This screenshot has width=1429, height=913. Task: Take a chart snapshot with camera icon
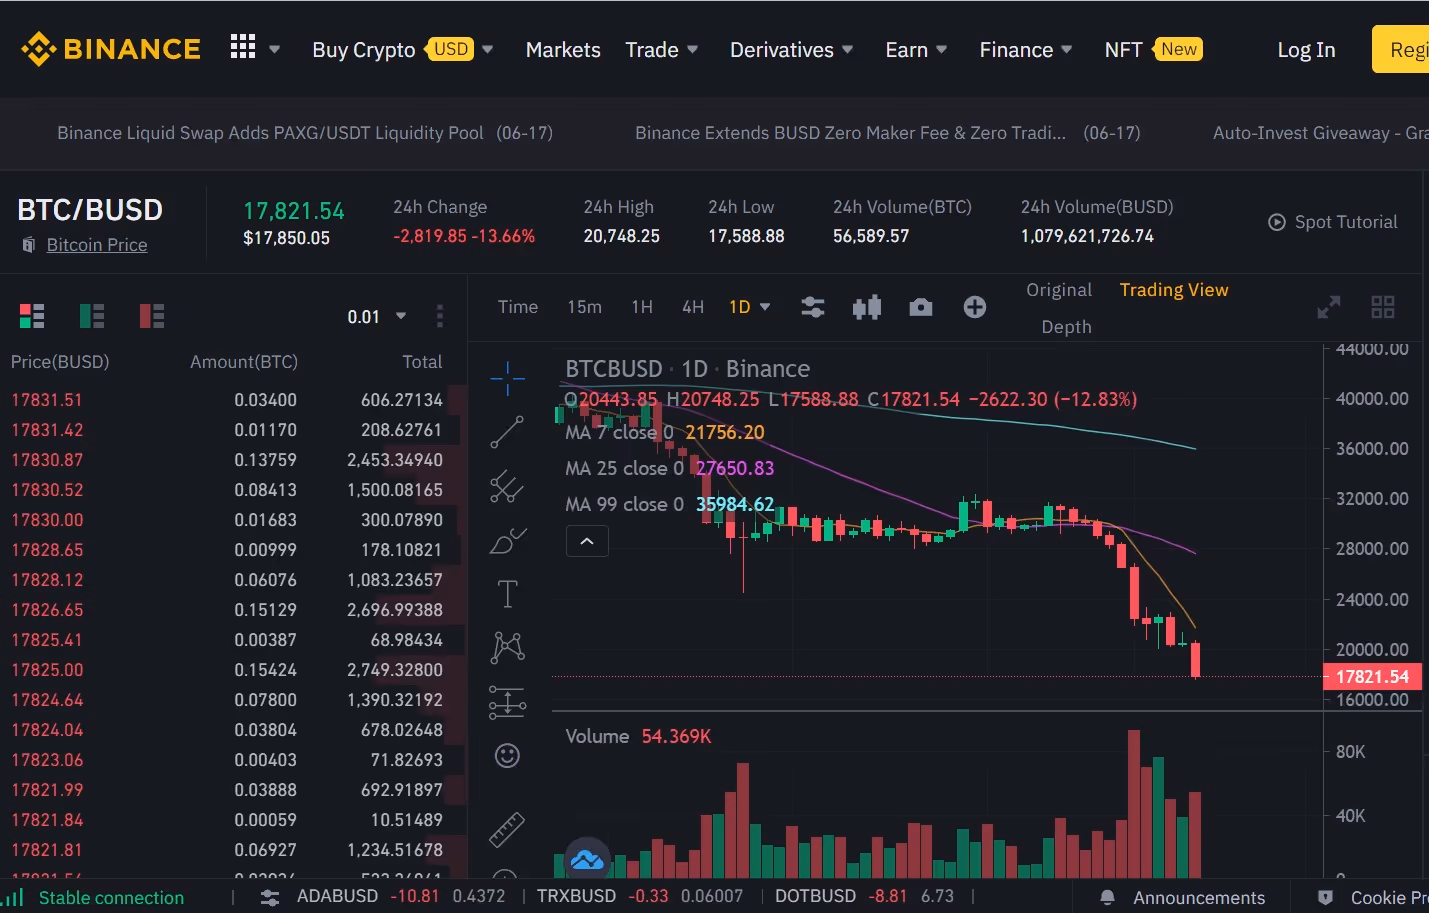pos(921,307)
